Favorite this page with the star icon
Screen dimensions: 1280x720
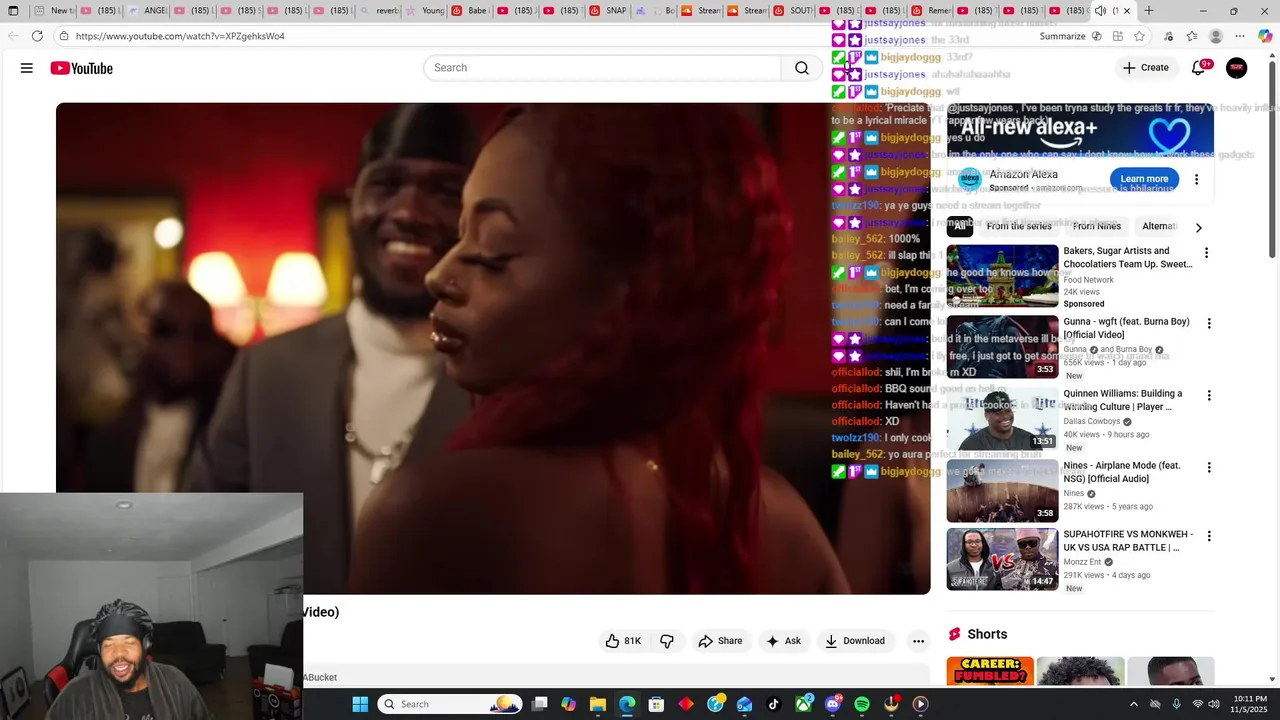click(1139, 36)
